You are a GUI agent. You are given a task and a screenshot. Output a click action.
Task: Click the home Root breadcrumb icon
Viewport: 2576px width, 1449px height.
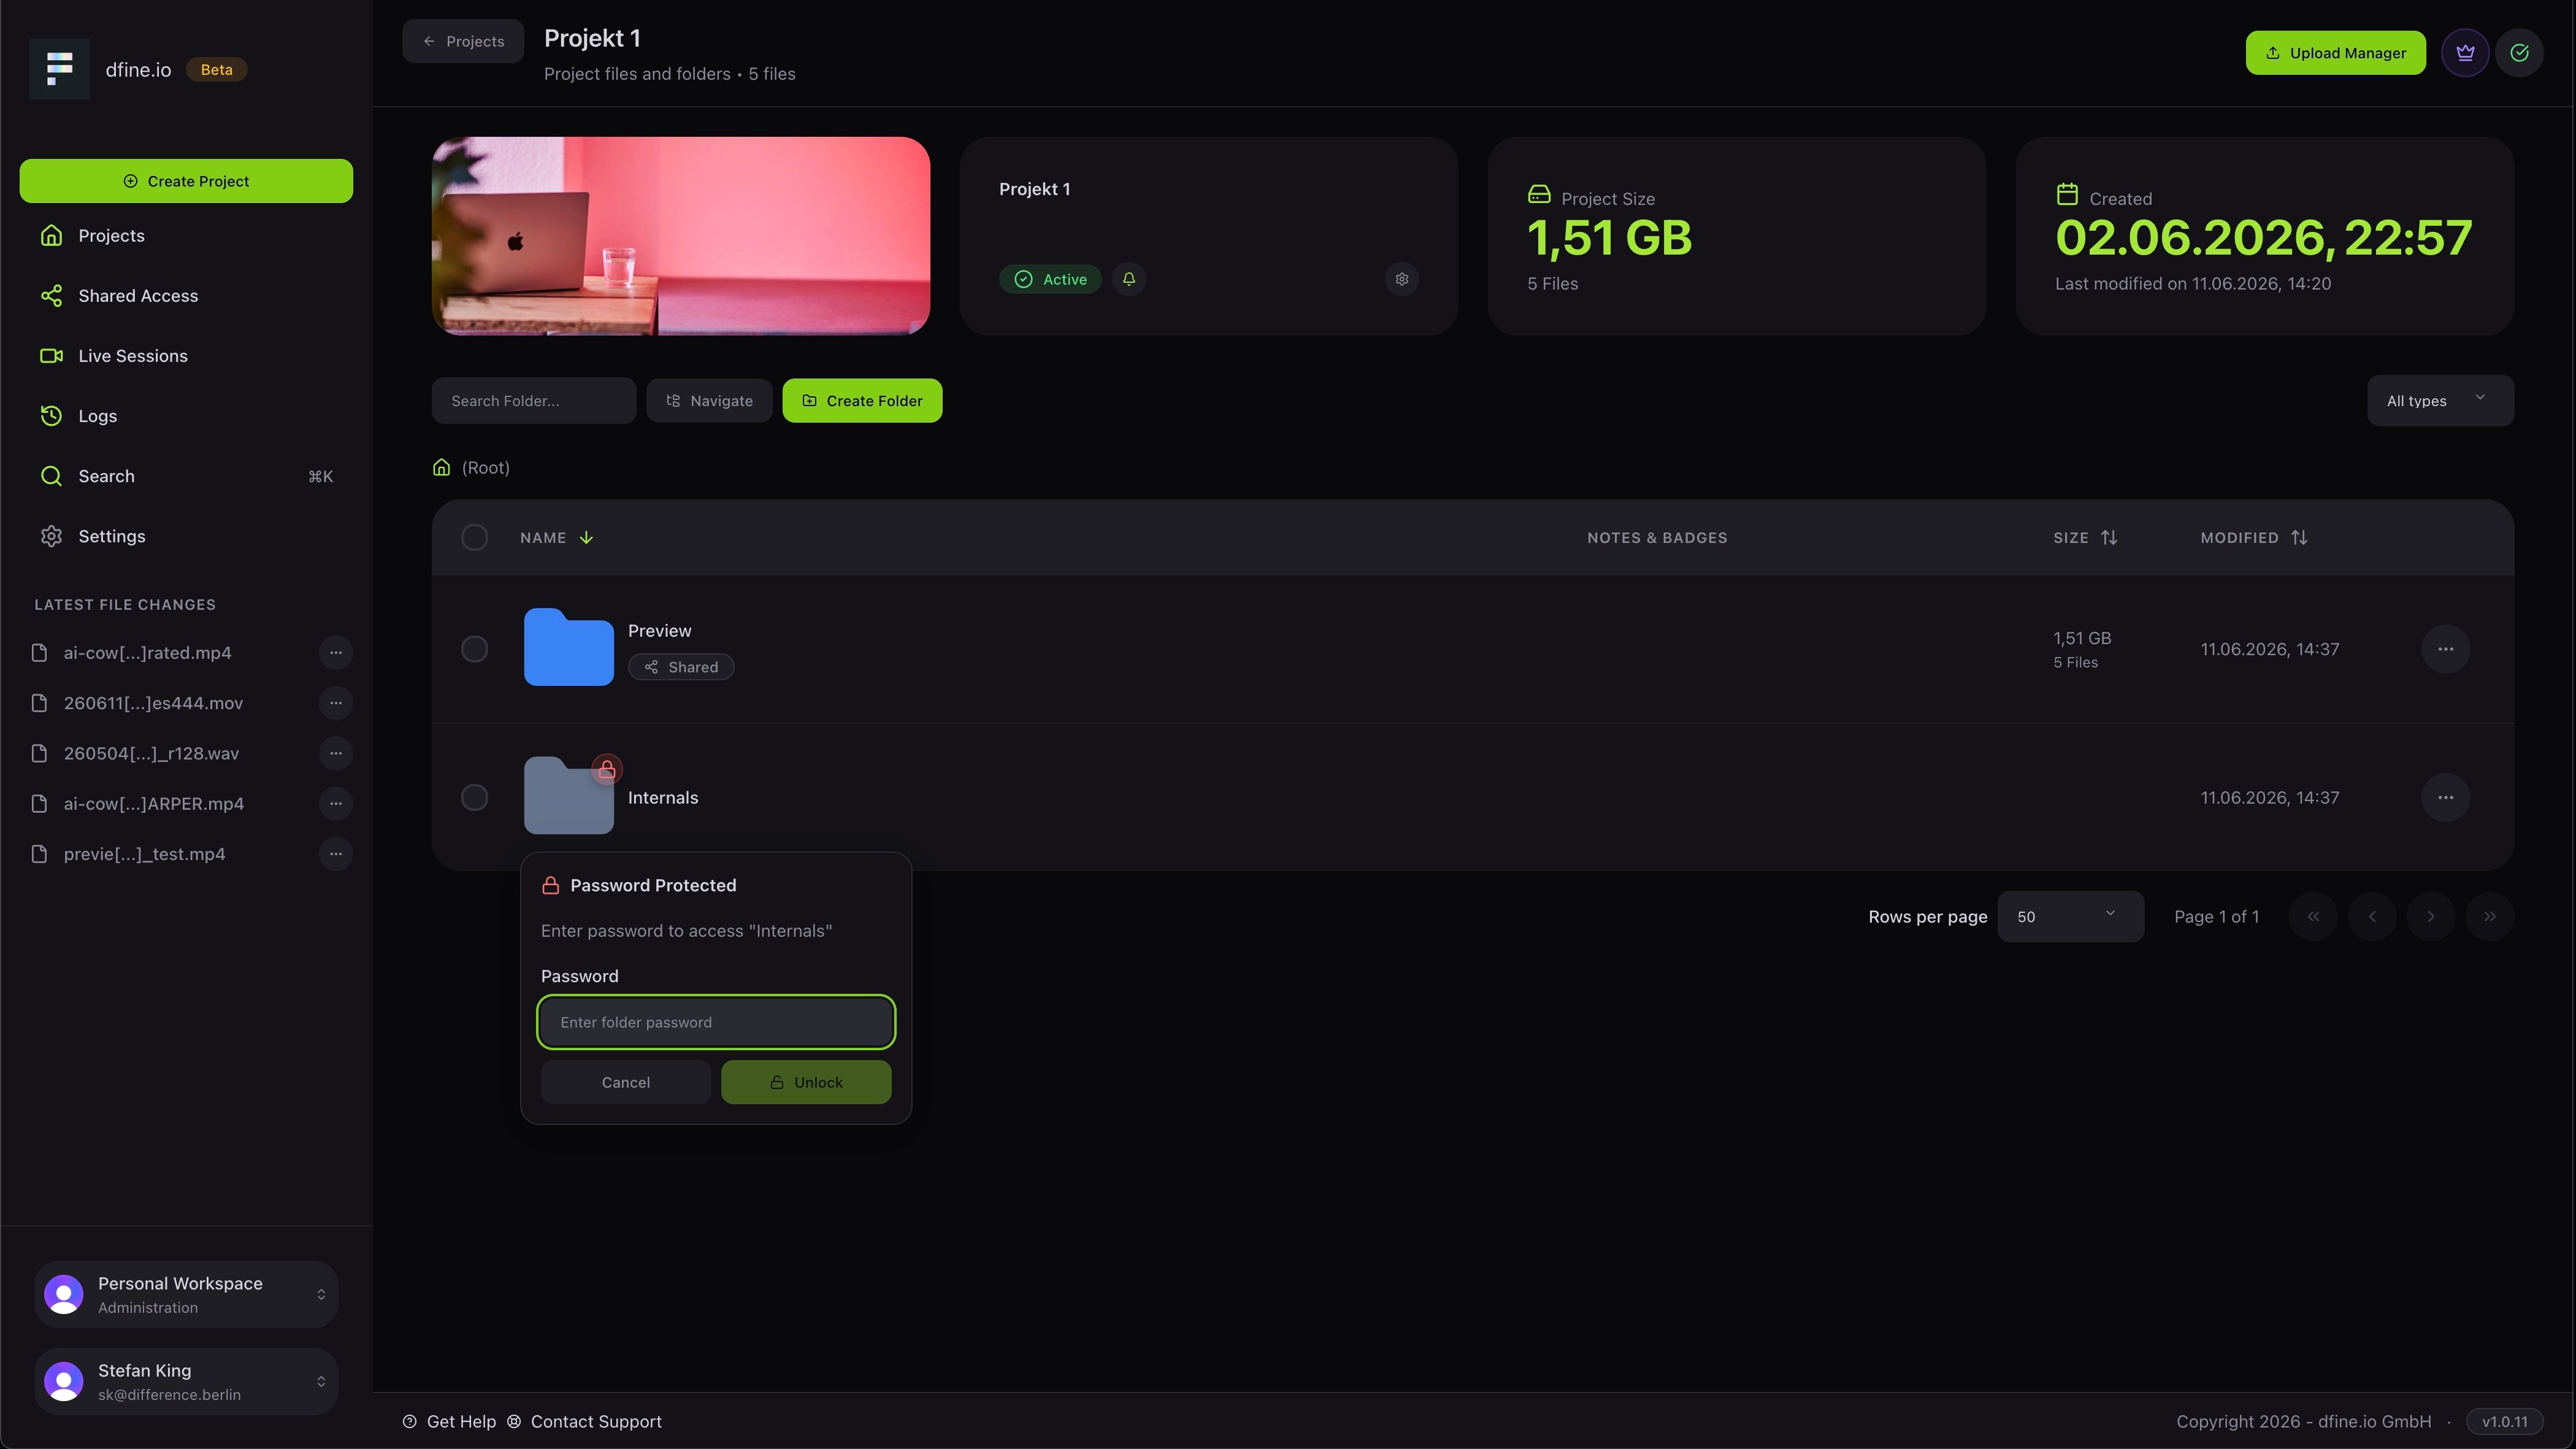(441, 467)
